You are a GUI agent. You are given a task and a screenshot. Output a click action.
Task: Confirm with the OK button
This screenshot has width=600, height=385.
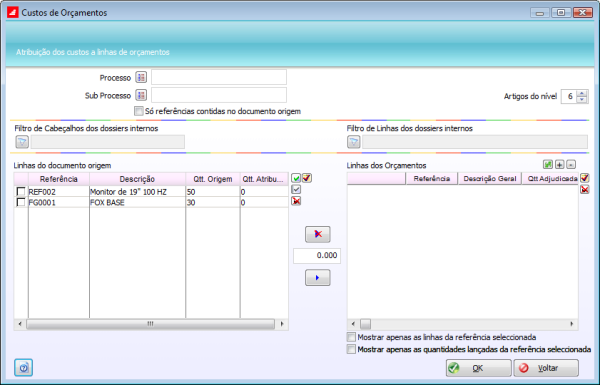click(478, 368)
